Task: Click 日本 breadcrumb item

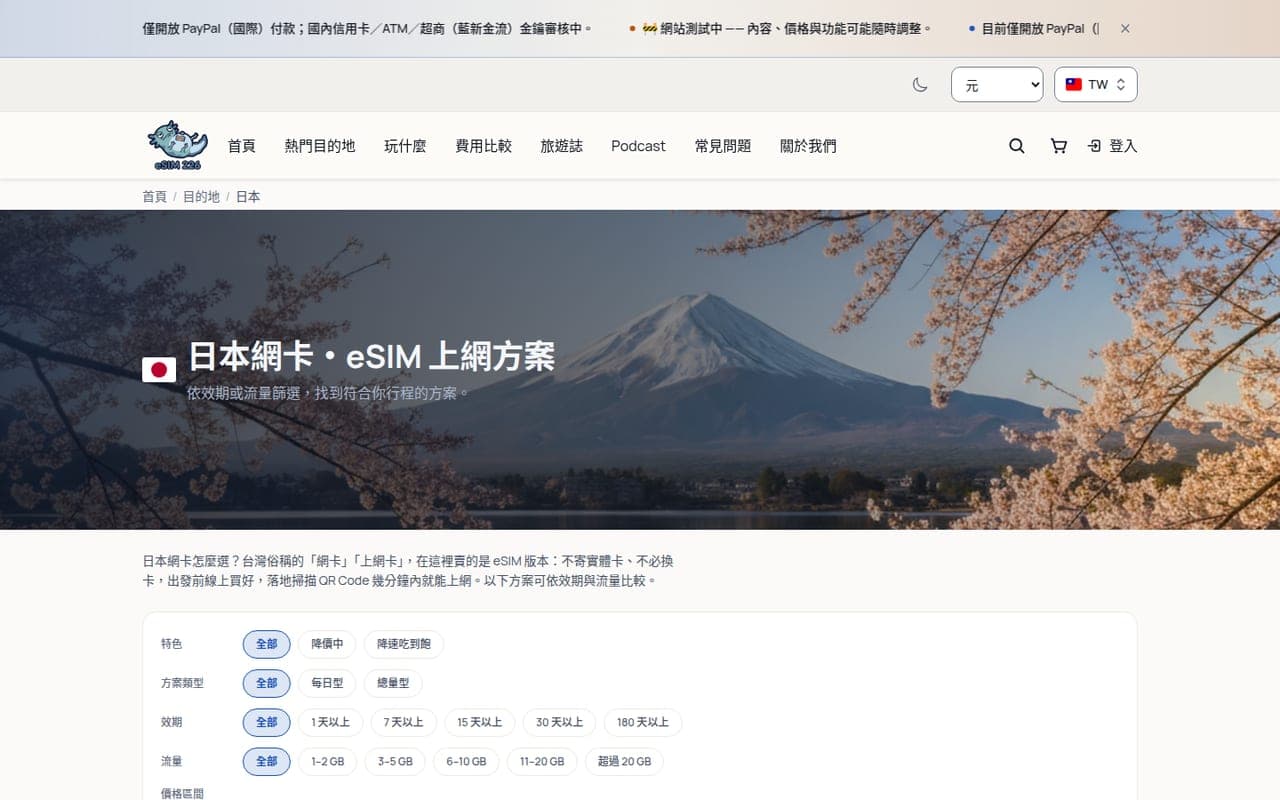Action: (248, 197)
